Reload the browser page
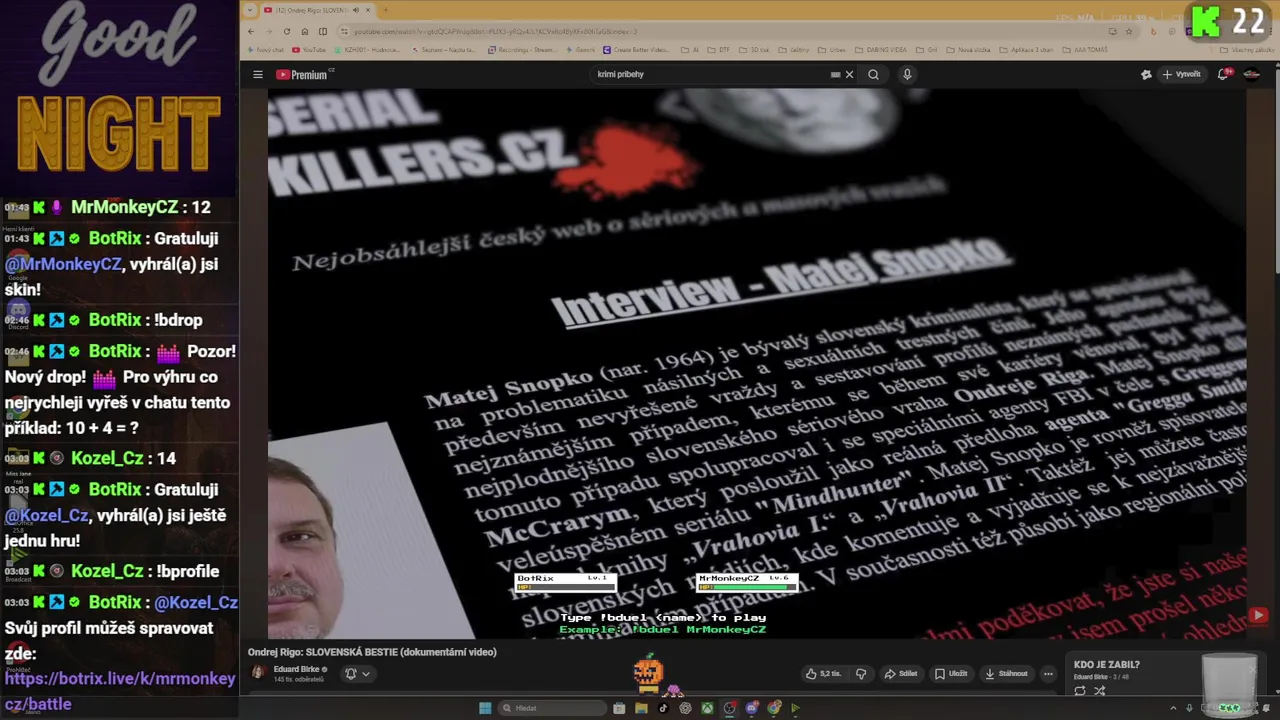1280x720 pixels. pyautogui.click(x=287, y=31)
